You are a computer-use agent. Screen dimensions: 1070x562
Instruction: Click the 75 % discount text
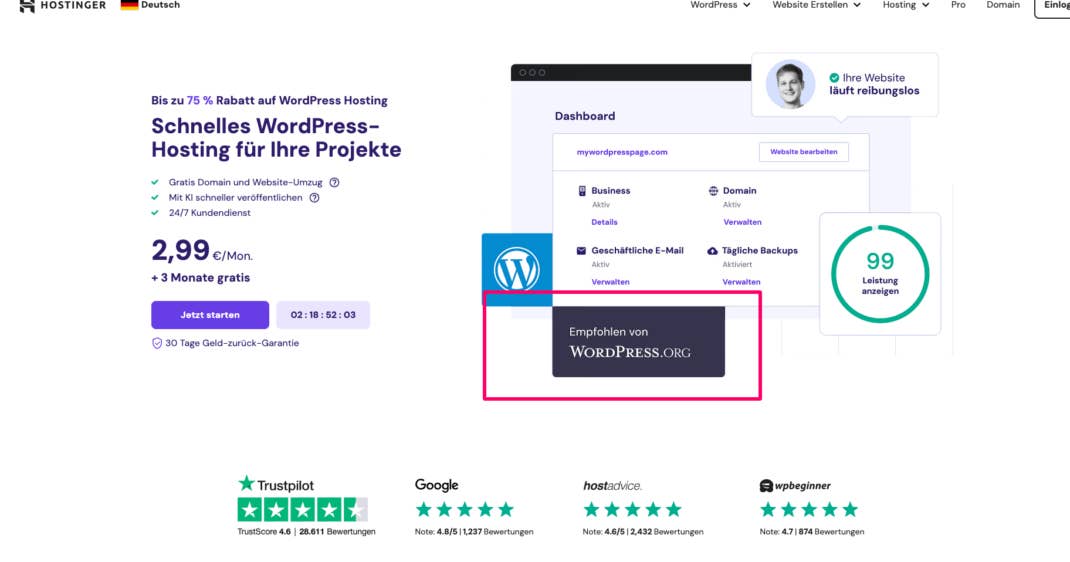pyautogui.click(x=200, y=100)
